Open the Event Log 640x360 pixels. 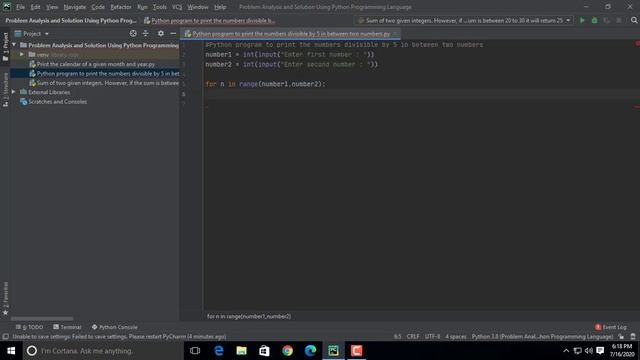611,327
